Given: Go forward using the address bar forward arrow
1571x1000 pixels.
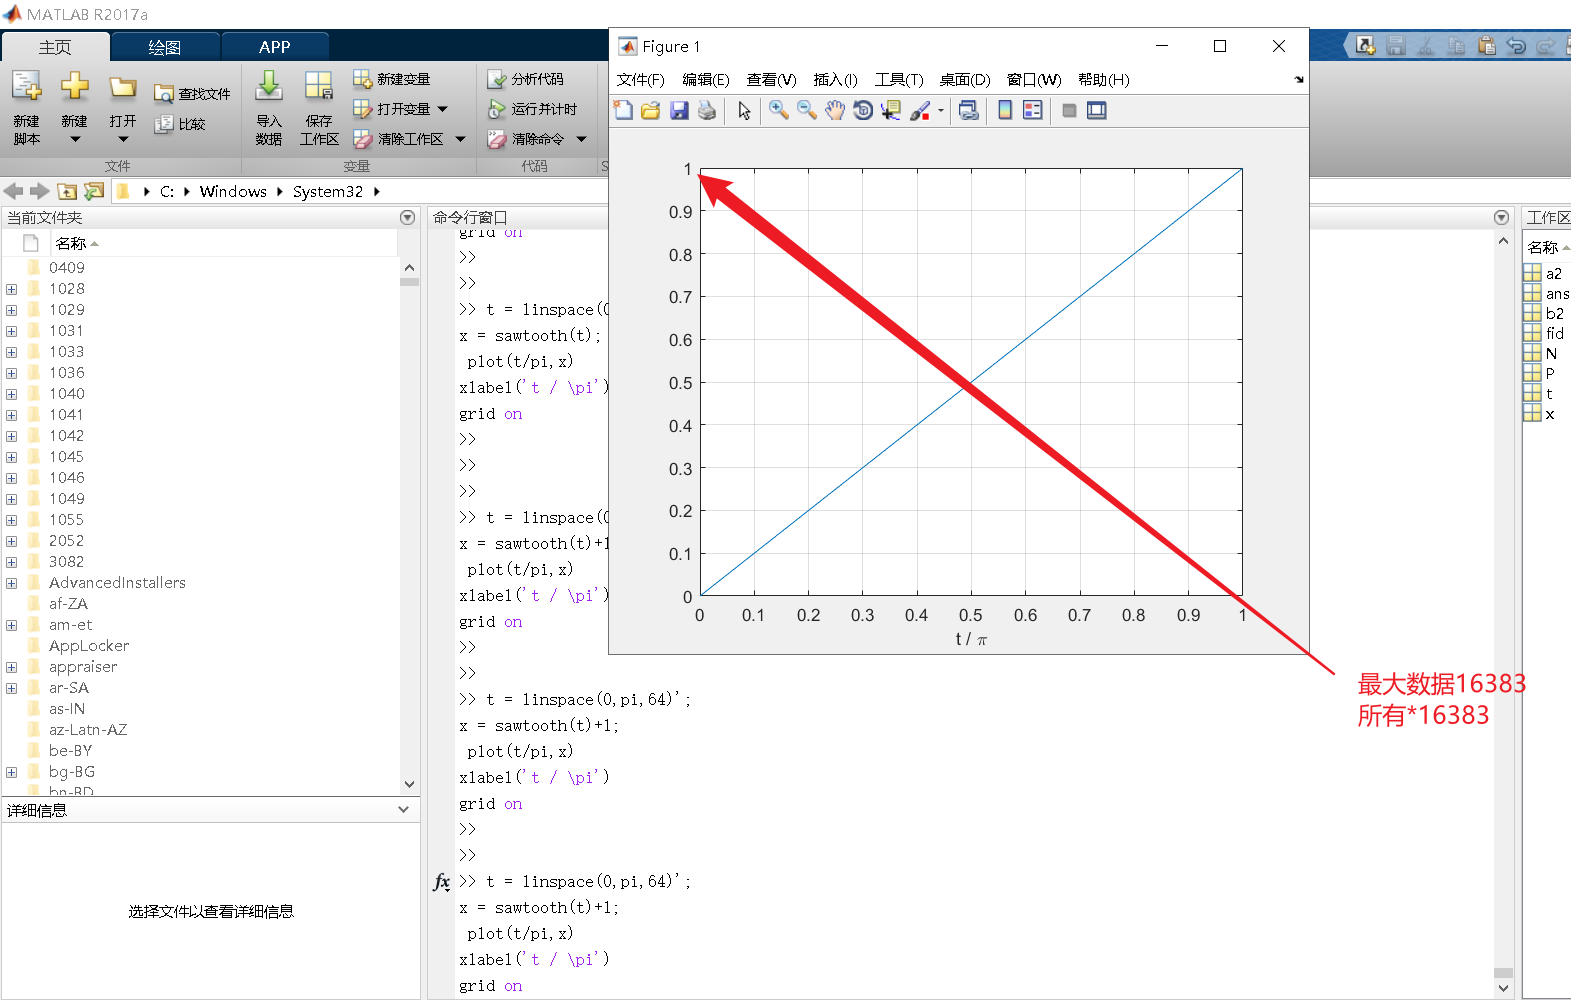Looking at the screenshot, I should pyautogui.click(x=40, y=191).
